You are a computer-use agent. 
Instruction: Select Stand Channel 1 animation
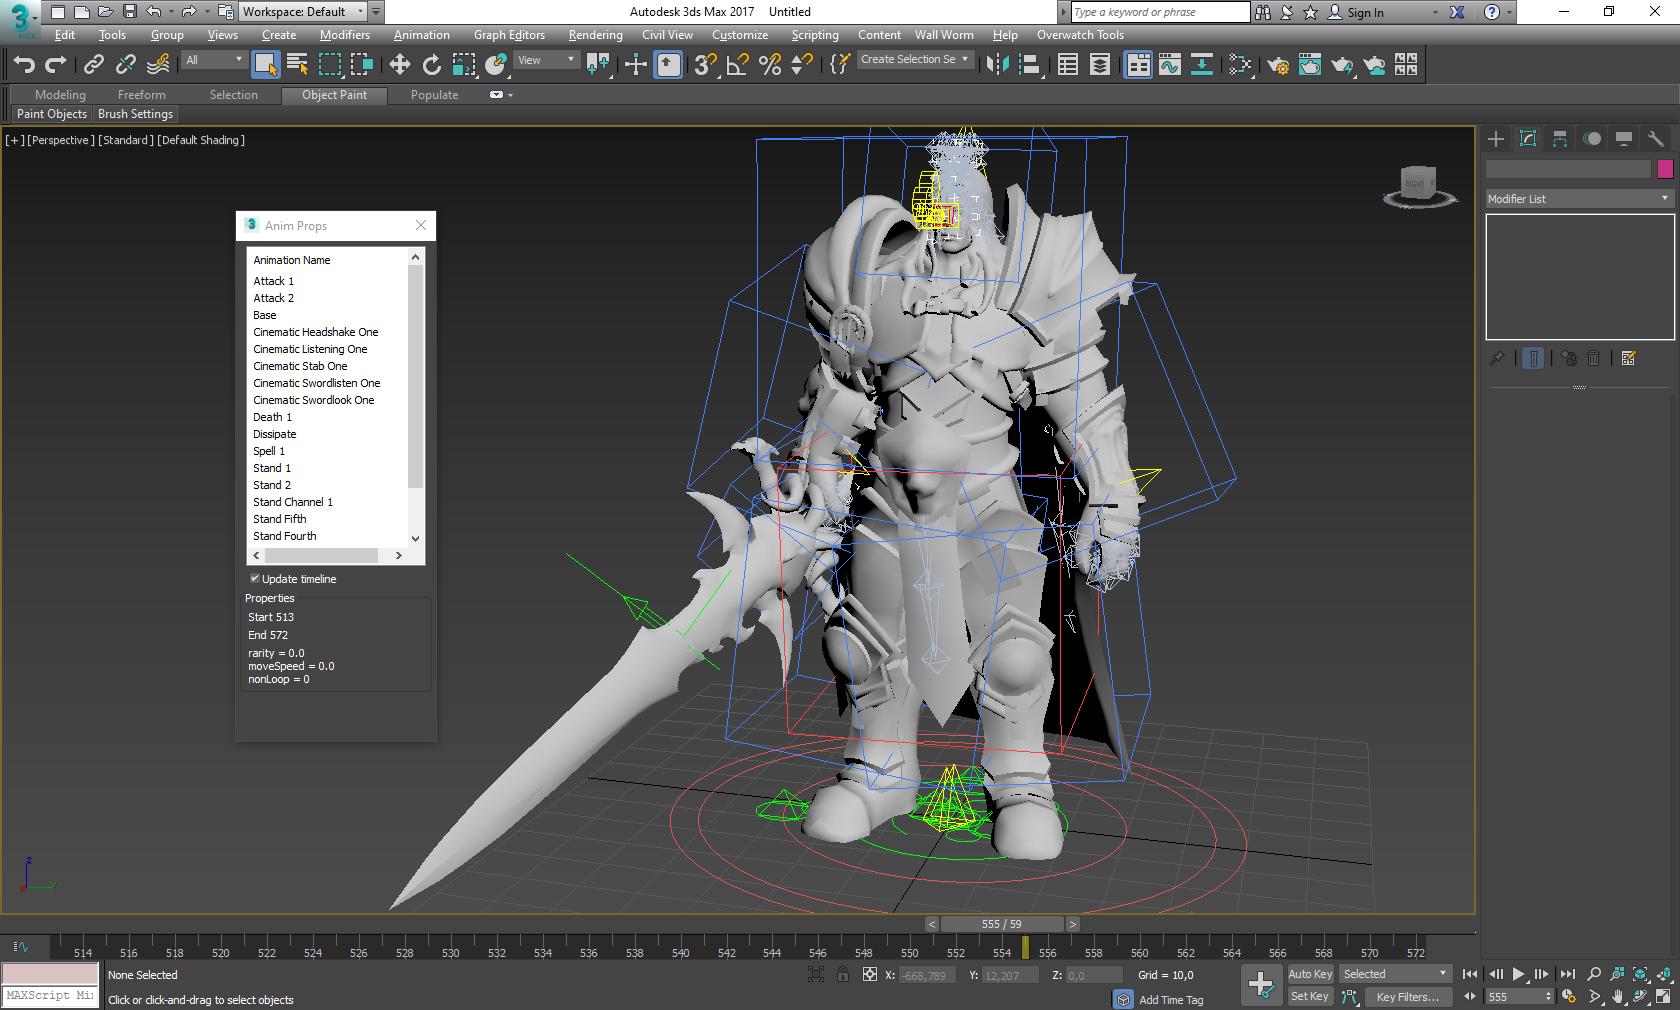(293, 502)
